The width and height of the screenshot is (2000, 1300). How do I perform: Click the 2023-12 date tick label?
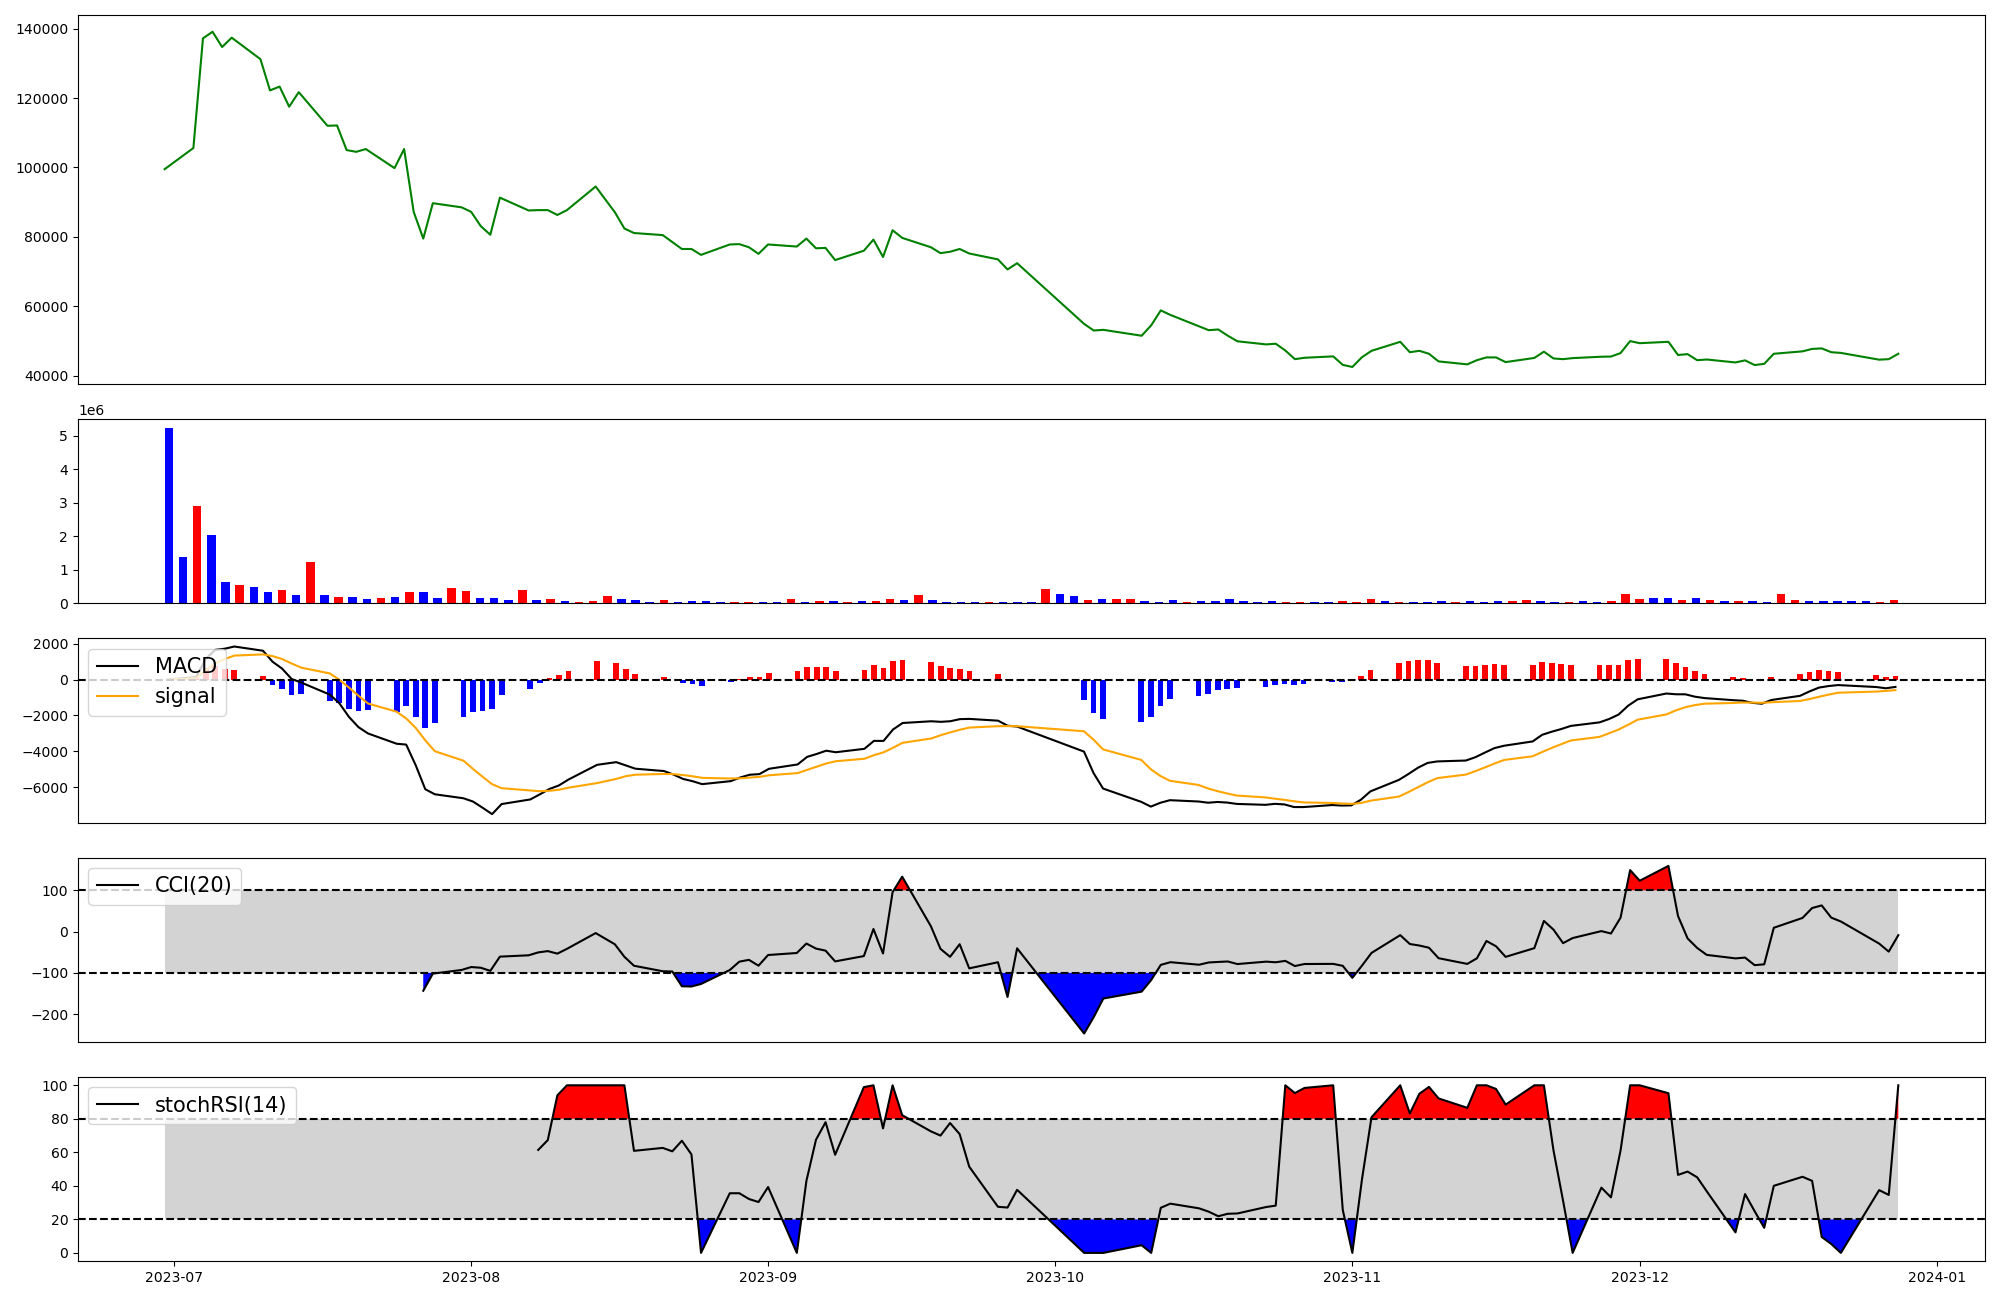coord(1640,1277)
